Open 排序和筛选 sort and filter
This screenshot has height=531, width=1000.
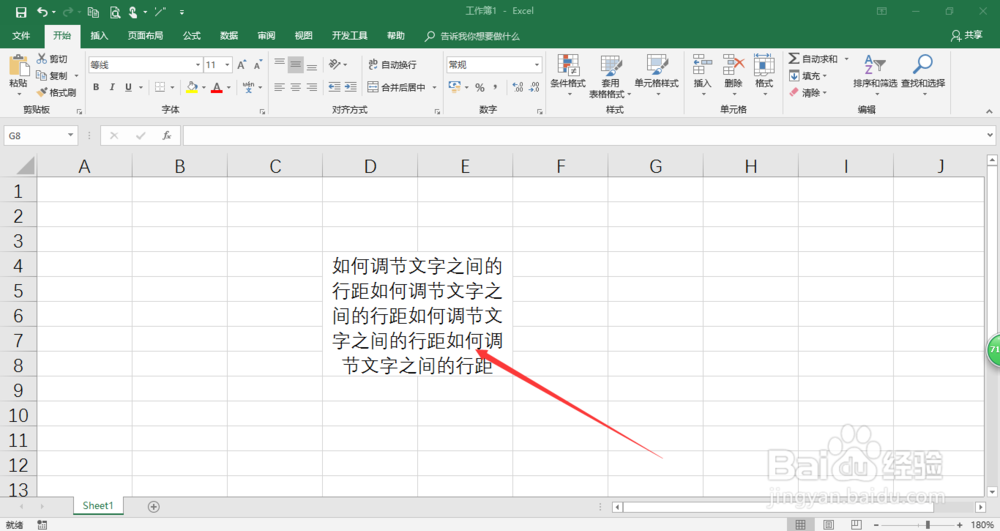[875, 74]
